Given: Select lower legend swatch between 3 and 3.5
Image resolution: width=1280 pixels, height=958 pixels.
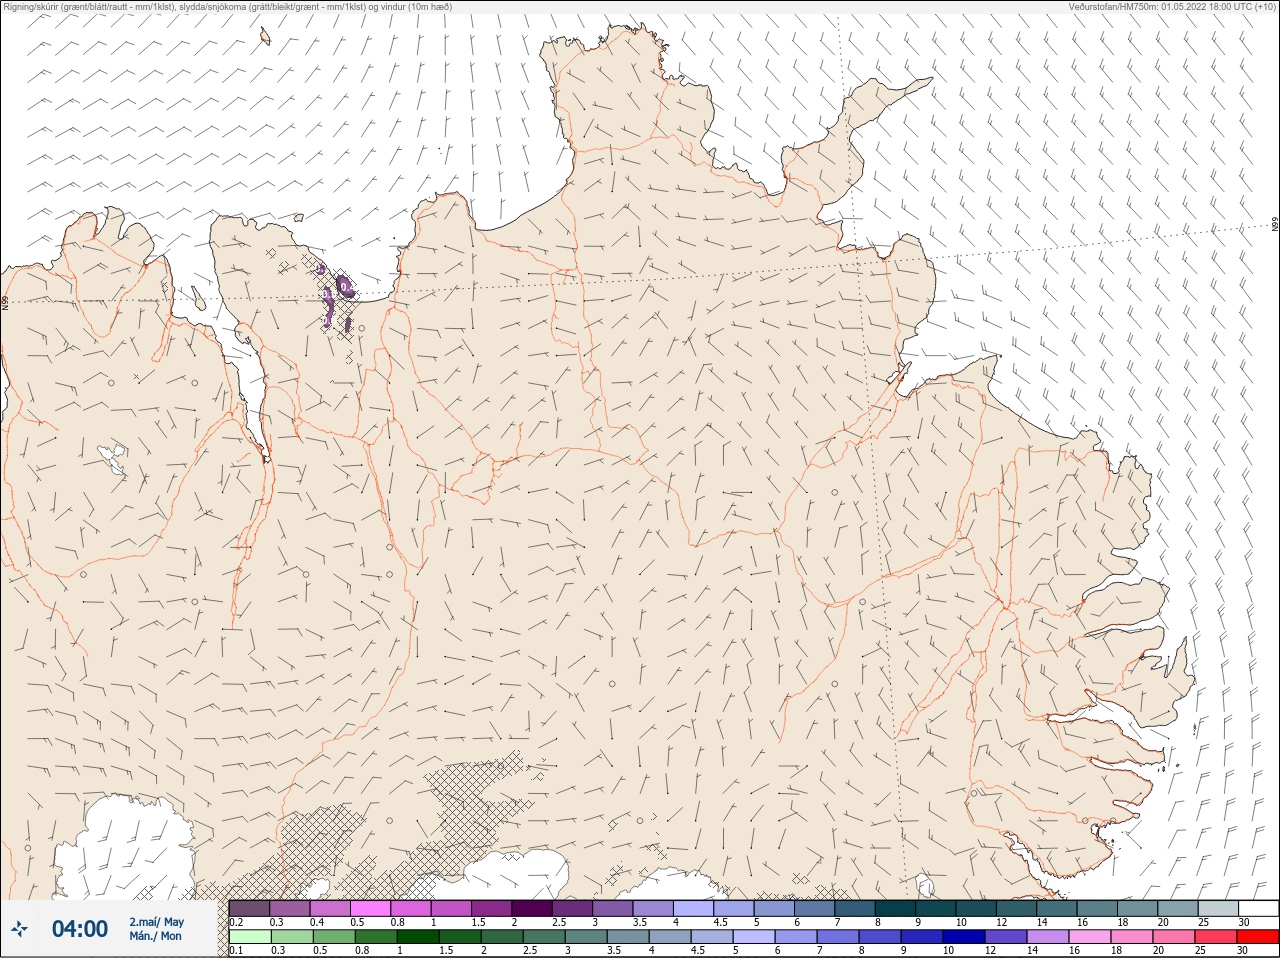Looking at the screenshot, I should 586,937.
